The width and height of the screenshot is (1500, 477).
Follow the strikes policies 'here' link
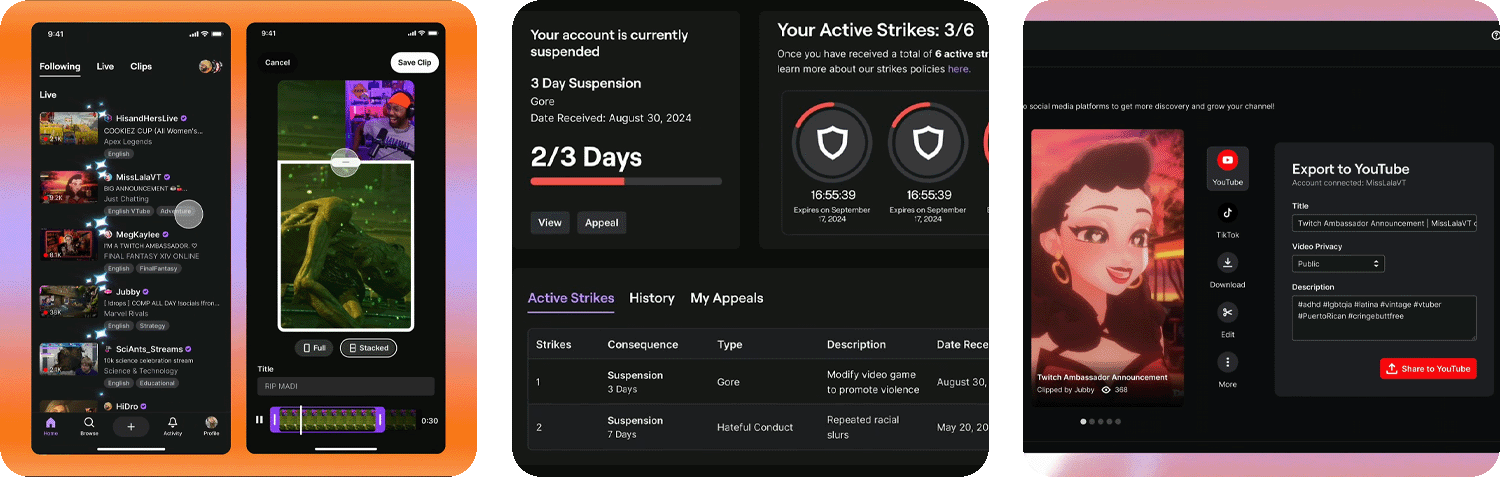point(958,69)
